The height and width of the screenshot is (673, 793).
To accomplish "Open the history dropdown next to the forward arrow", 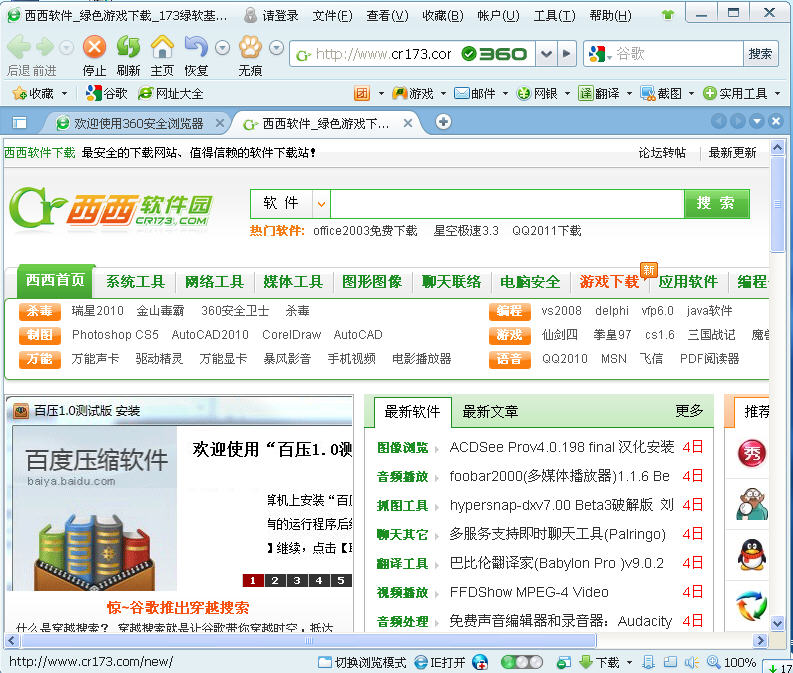I will (66, 48).
